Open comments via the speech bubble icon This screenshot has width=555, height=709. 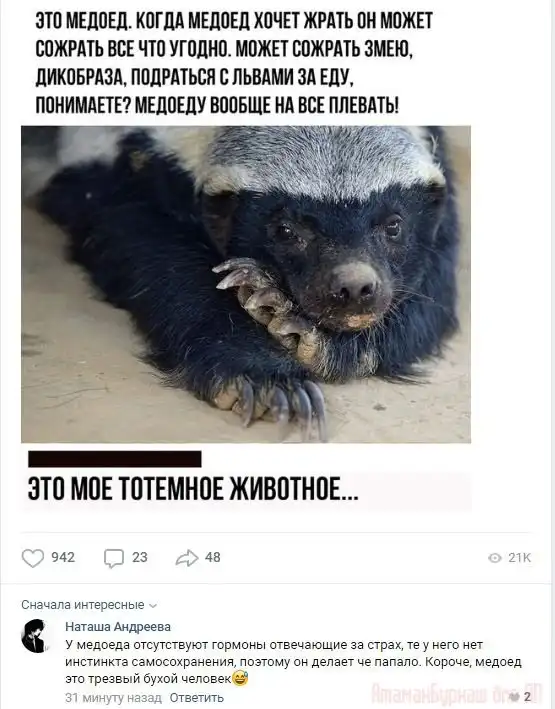(x=113, y=558)
